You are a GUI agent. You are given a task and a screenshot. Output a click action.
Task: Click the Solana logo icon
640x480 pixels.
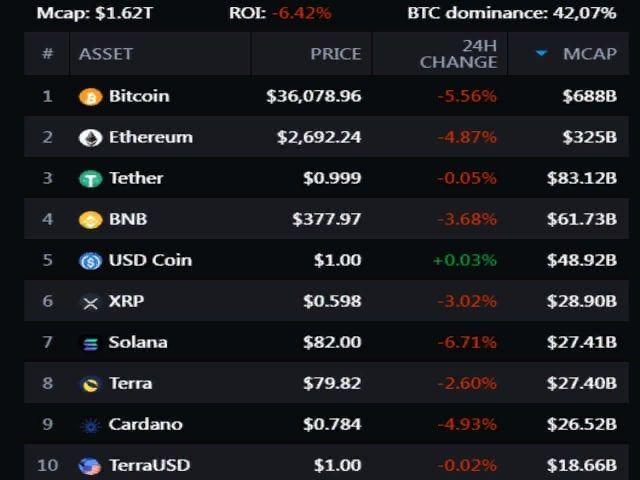(91, 343)
